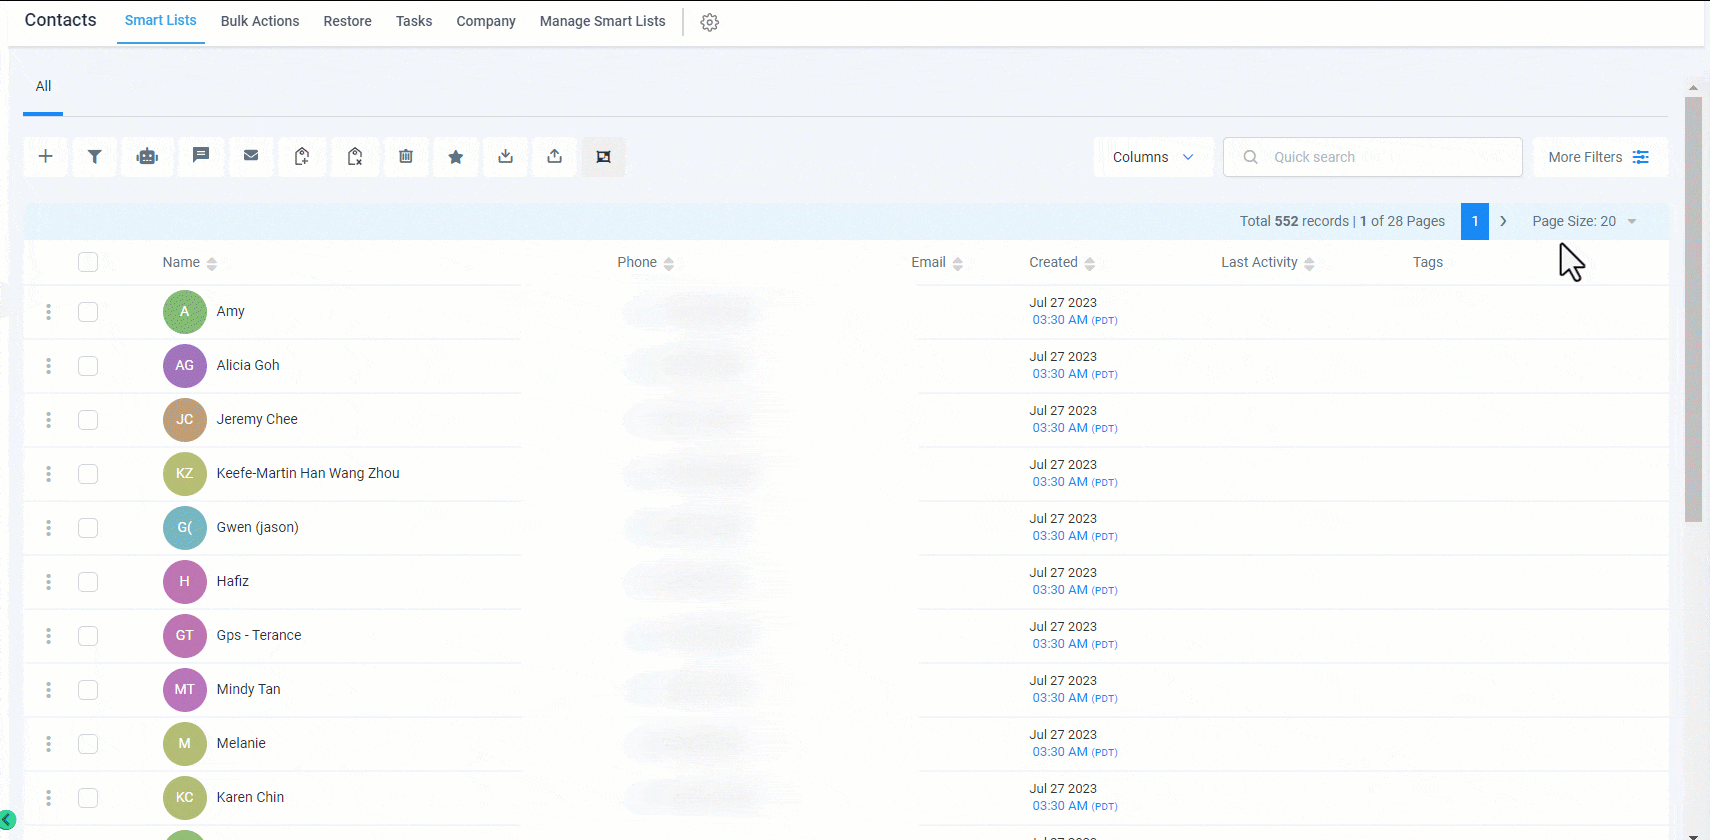The height and width of the screenshot is (840, 1710).
Task: Open the contacts settings gear icon
Action: (x=709, y=22)
